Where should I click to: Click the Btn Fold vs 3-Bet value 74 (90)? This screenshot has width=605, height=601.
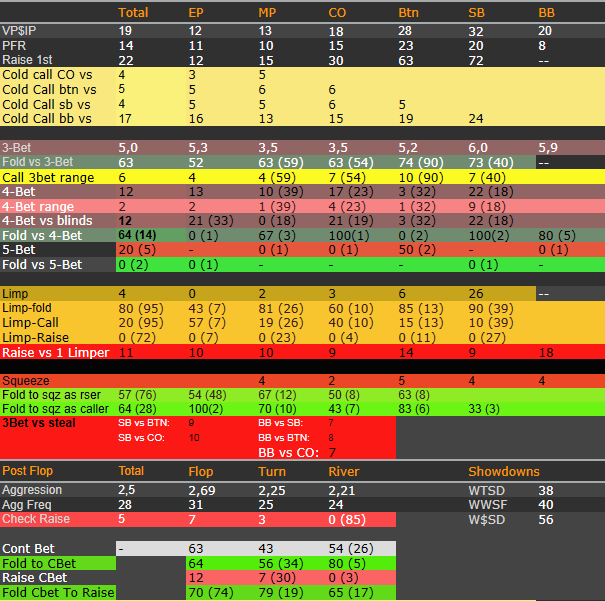pyautogui.click(x=421, y=162)
